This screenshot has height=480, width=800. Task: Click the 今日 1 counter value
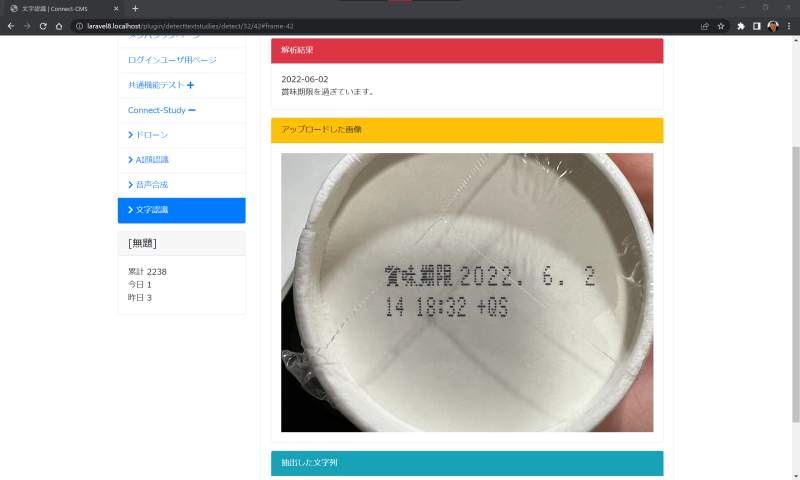[139, 285]
